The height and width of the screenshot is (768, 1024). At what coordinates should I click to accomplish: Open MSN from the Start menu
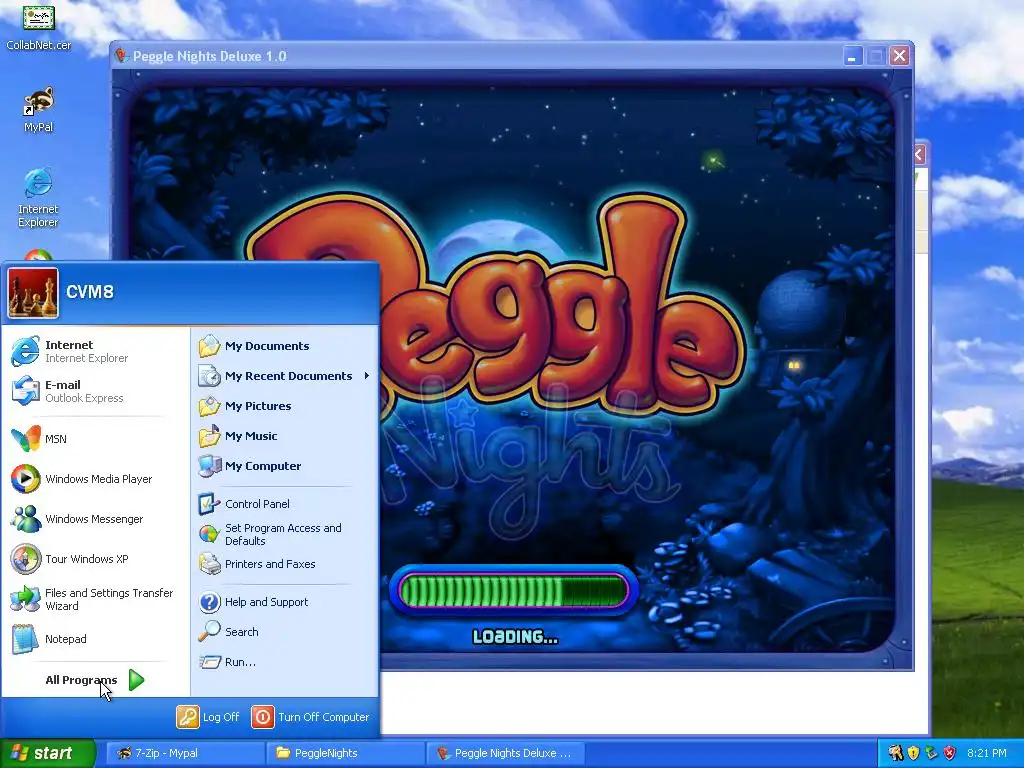[96, 439]
